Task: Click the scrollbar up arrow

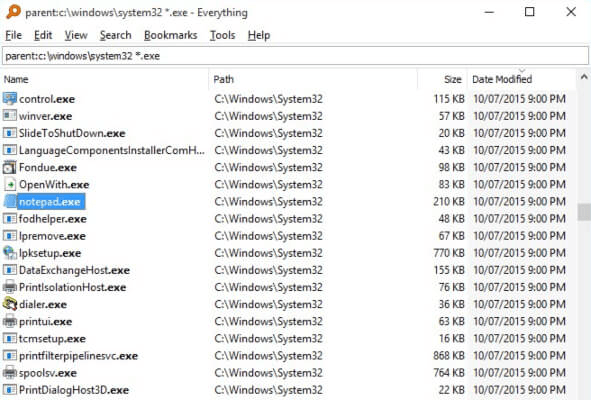Action: (584, 77)
